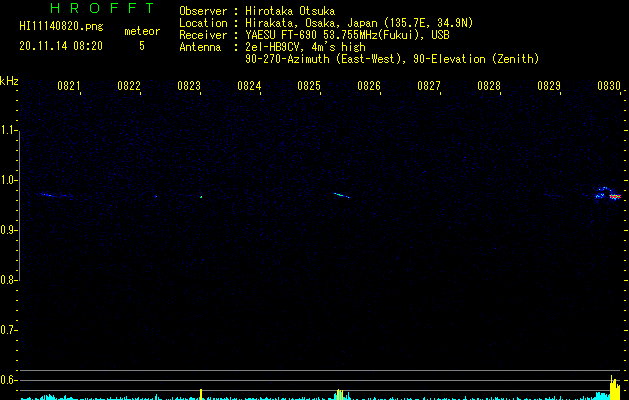Select the 0830 time marker
Viewport: 629px width, 400px height.
[609, 86]
